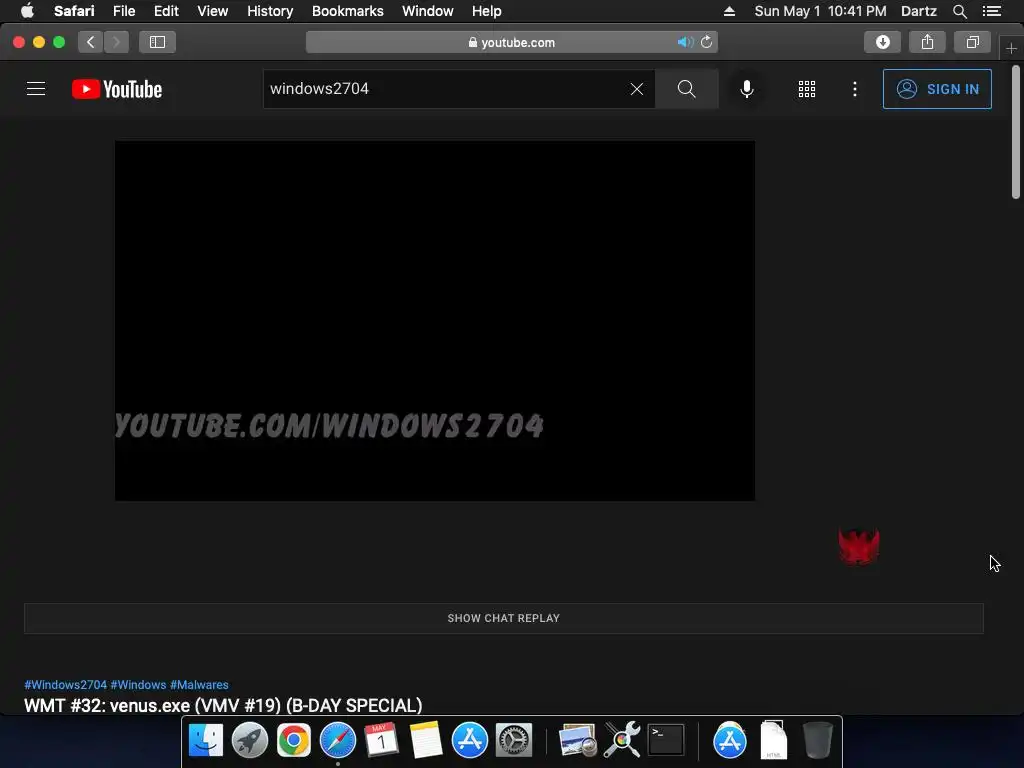
Task: Clear the search box with the X
Action: point(637,89)
